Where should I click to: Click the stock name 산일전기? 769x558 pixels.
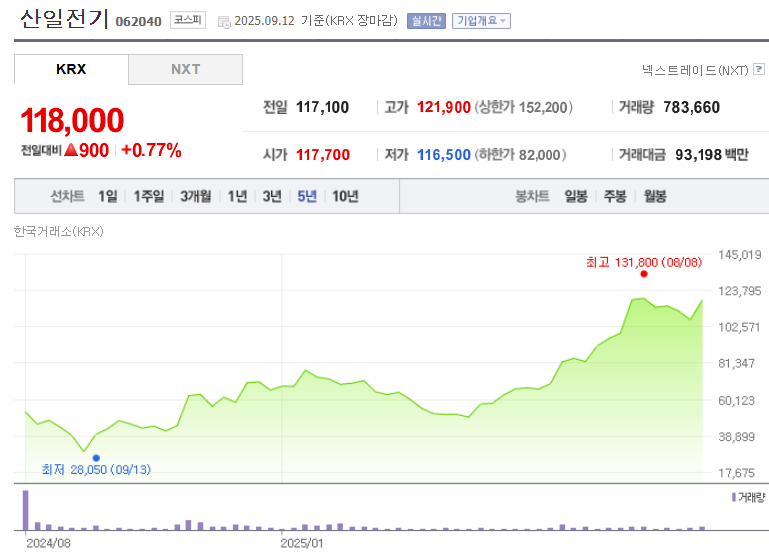64,19
